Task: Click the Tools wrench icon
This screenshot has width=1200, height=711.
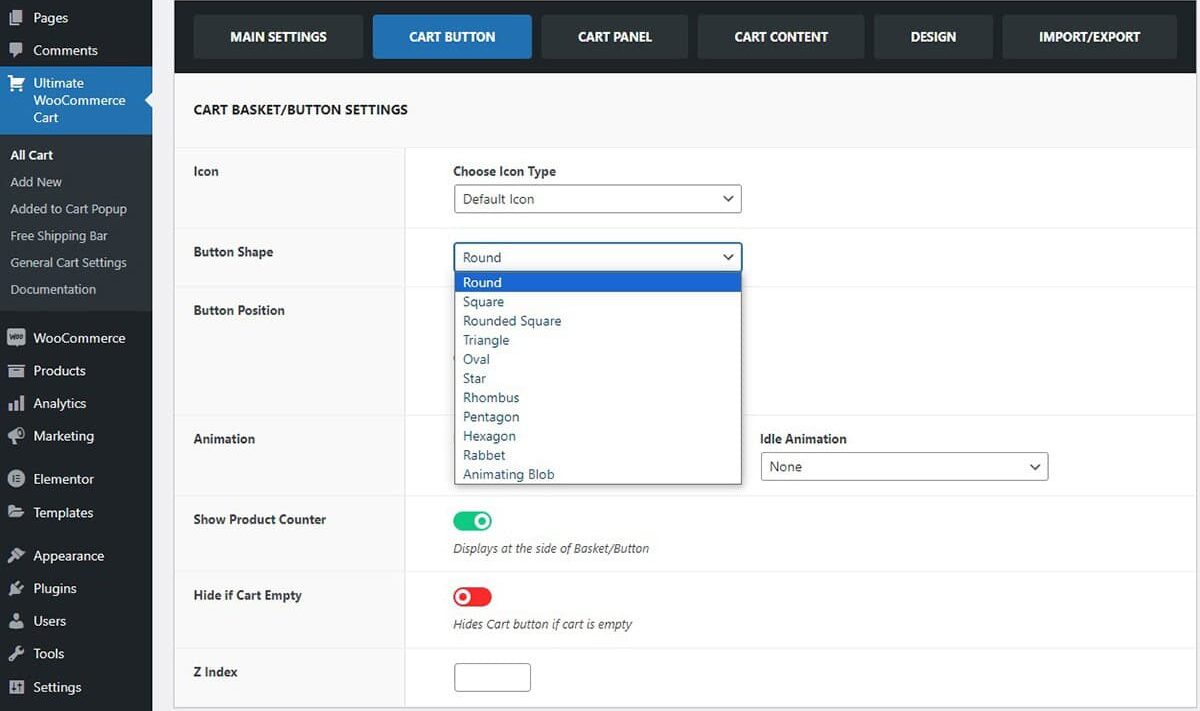Action: tap(16, 654)
